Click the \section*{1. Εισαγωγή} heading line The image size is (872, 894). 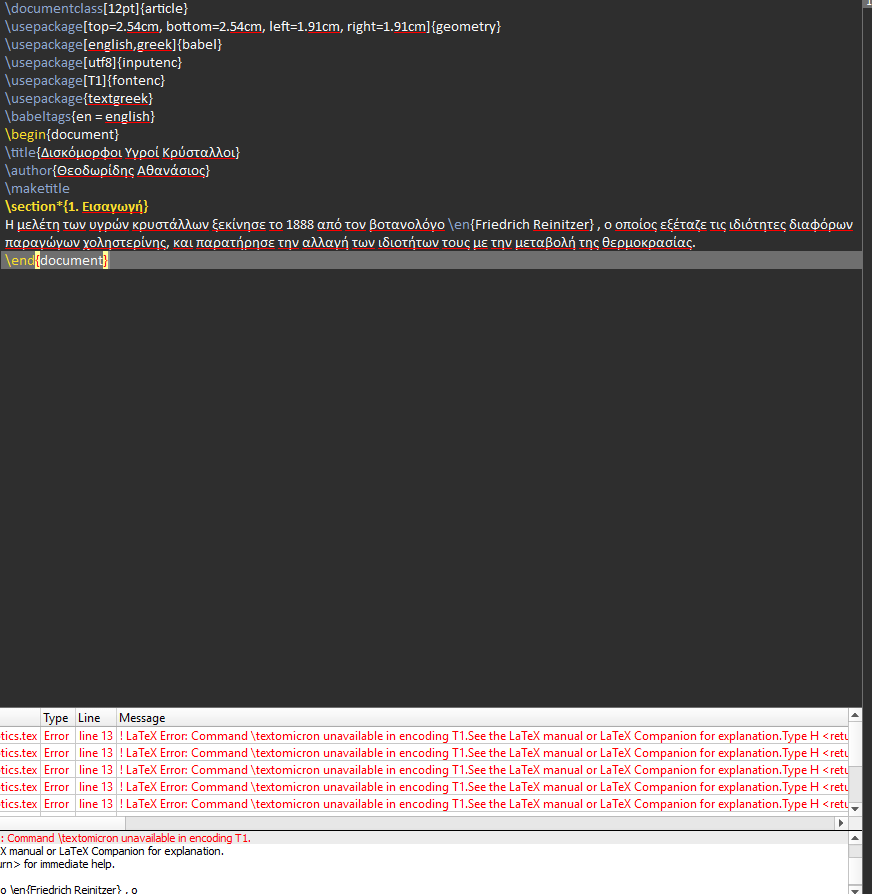75,206
